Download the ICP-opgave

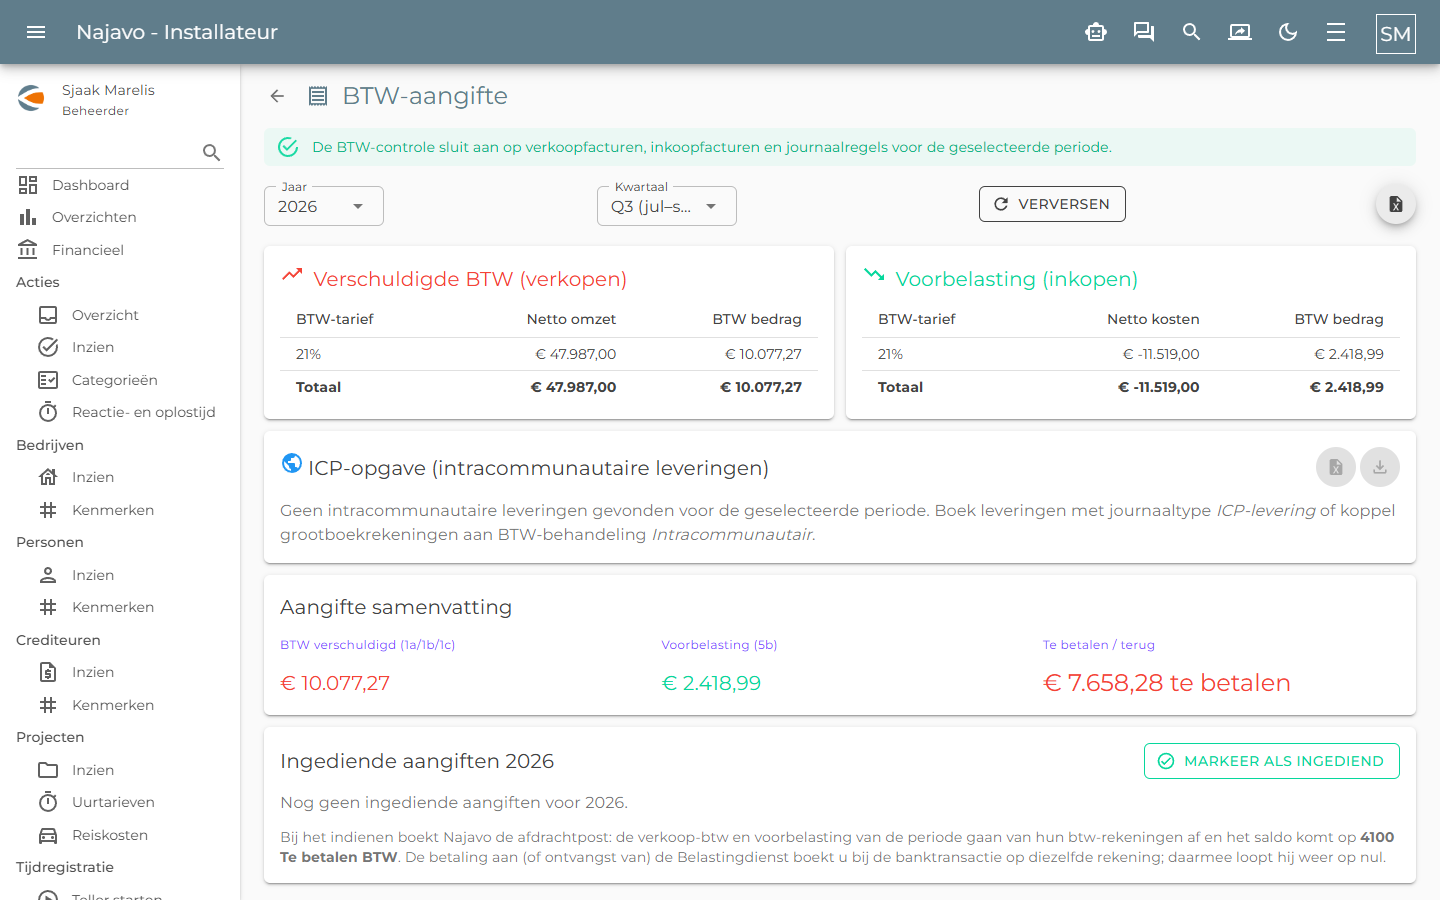click(x=1380, y=467)
